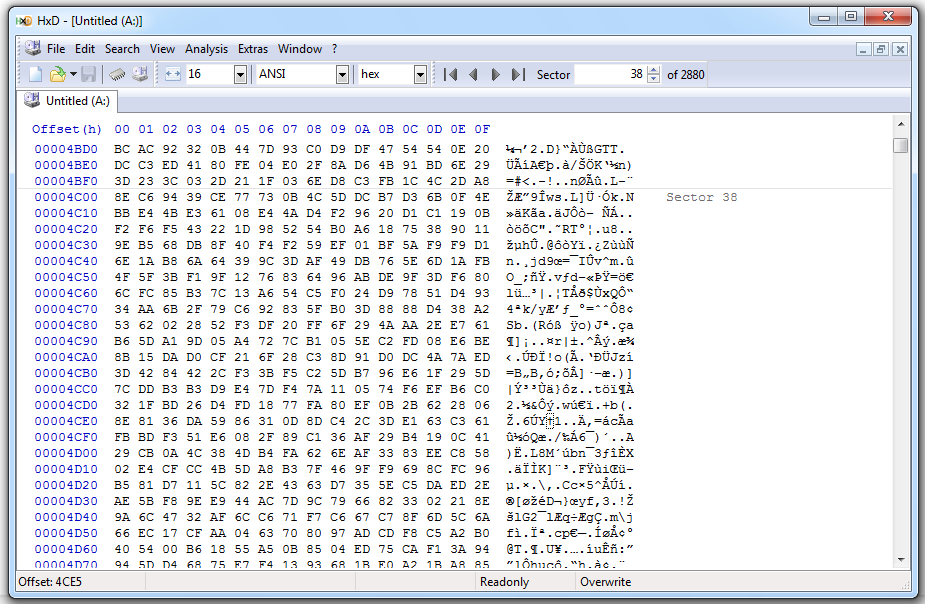This screenshot has height=604, width=925.
Task: Click the first byte 53 in row 00004C80
Action: pos(122,325)
